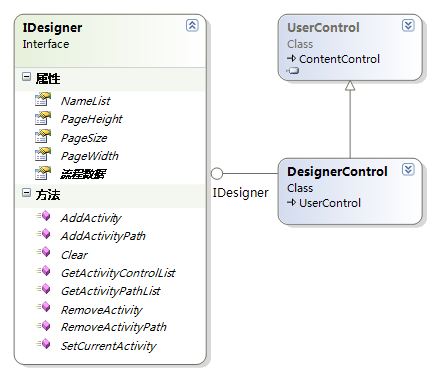Screen dimensions: 435x377
Task: Click the PageWidth property icon
Action: click(43, 155)
